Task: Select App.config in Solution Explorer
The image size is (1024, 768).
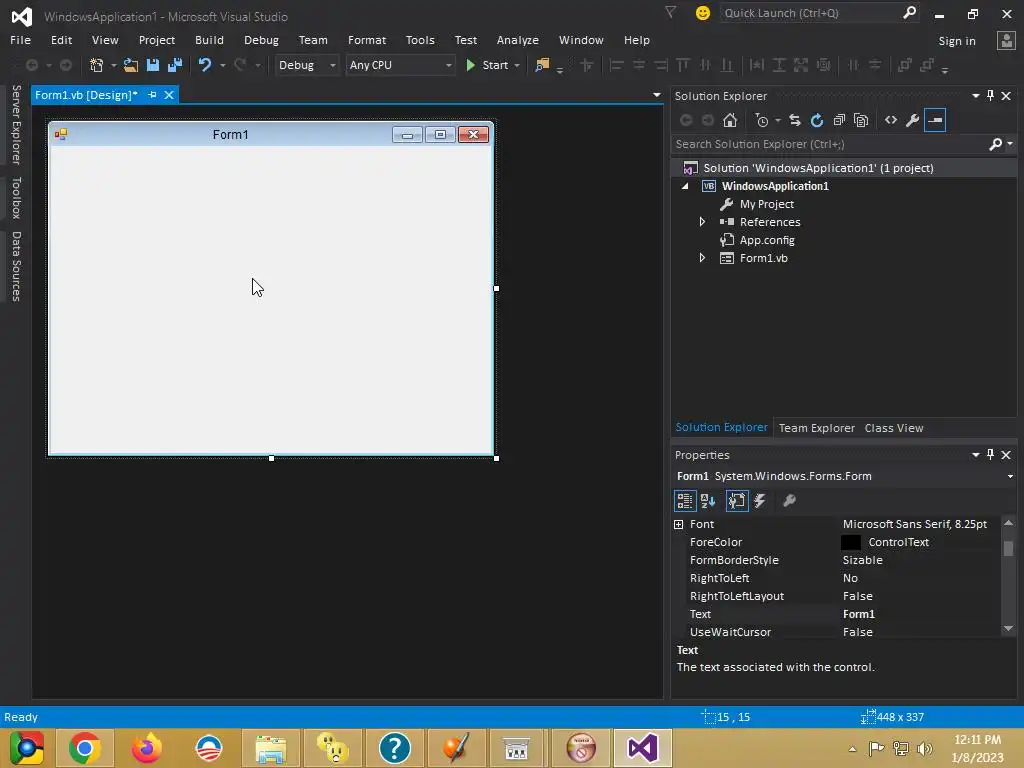Action: [767, 240]
